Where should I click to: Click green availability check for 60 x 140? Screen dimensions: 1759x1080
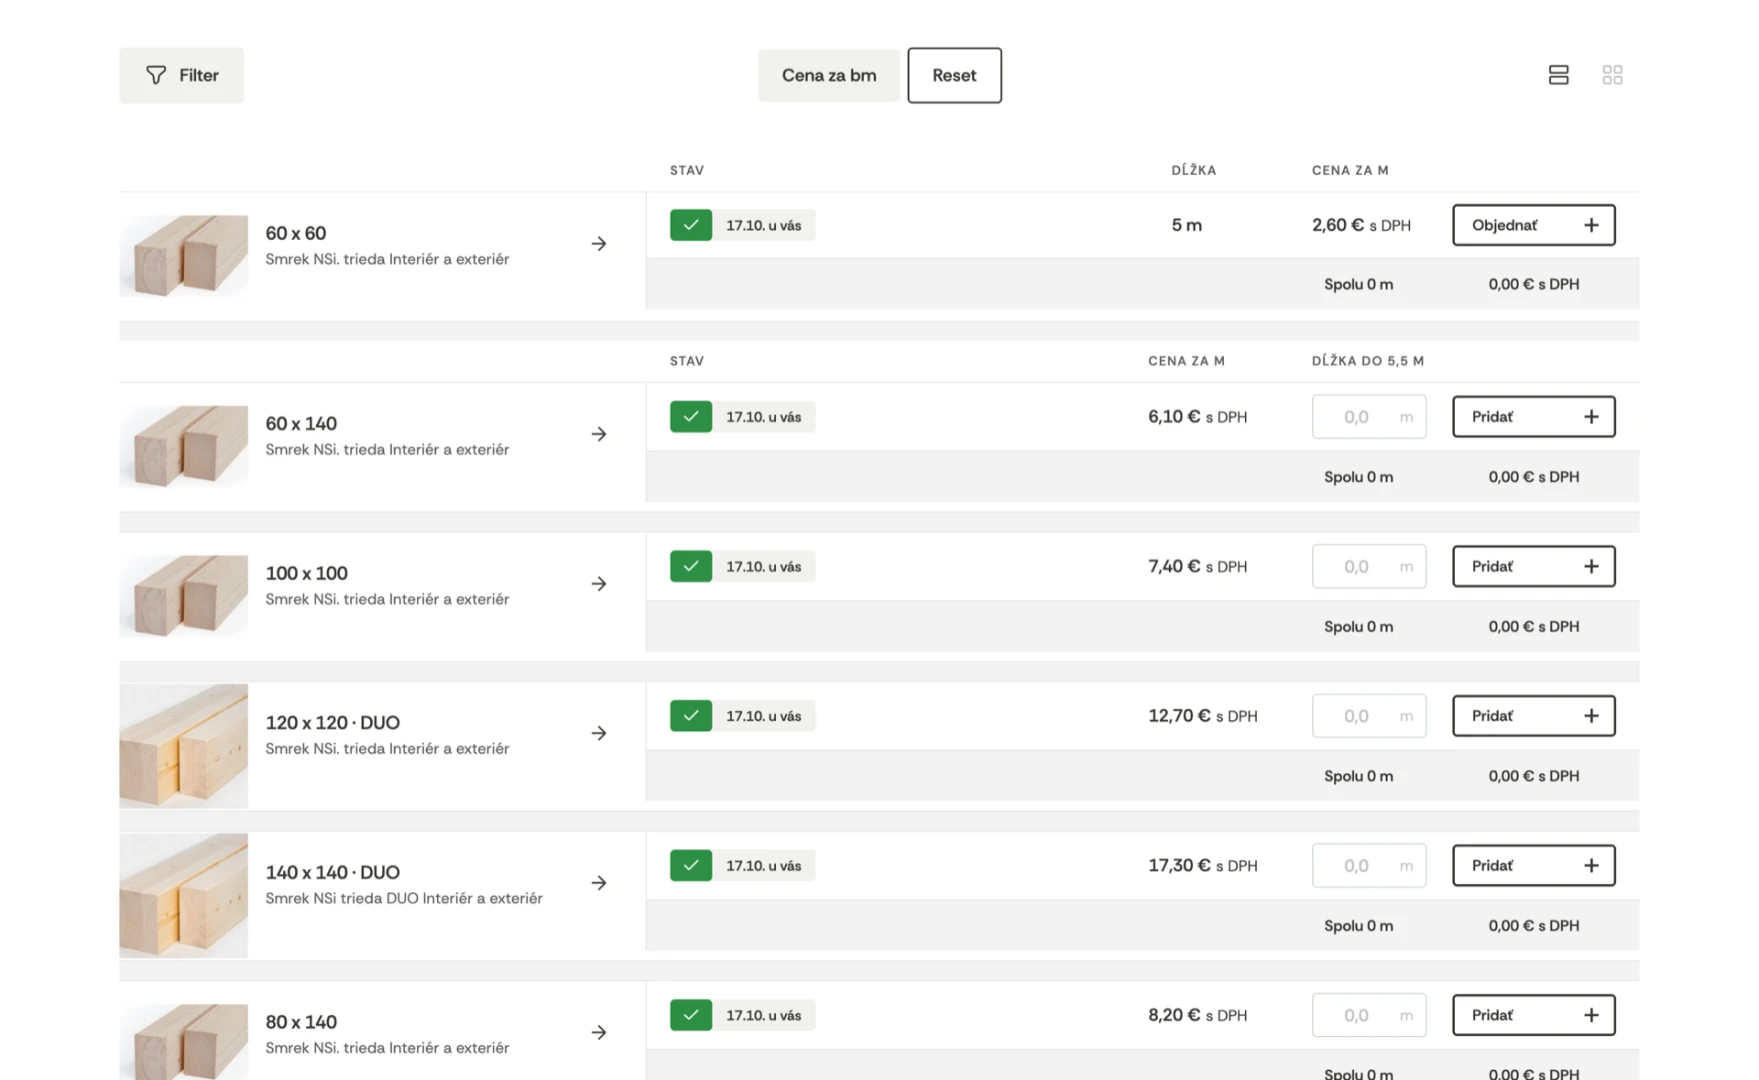(x=691, y=417)
